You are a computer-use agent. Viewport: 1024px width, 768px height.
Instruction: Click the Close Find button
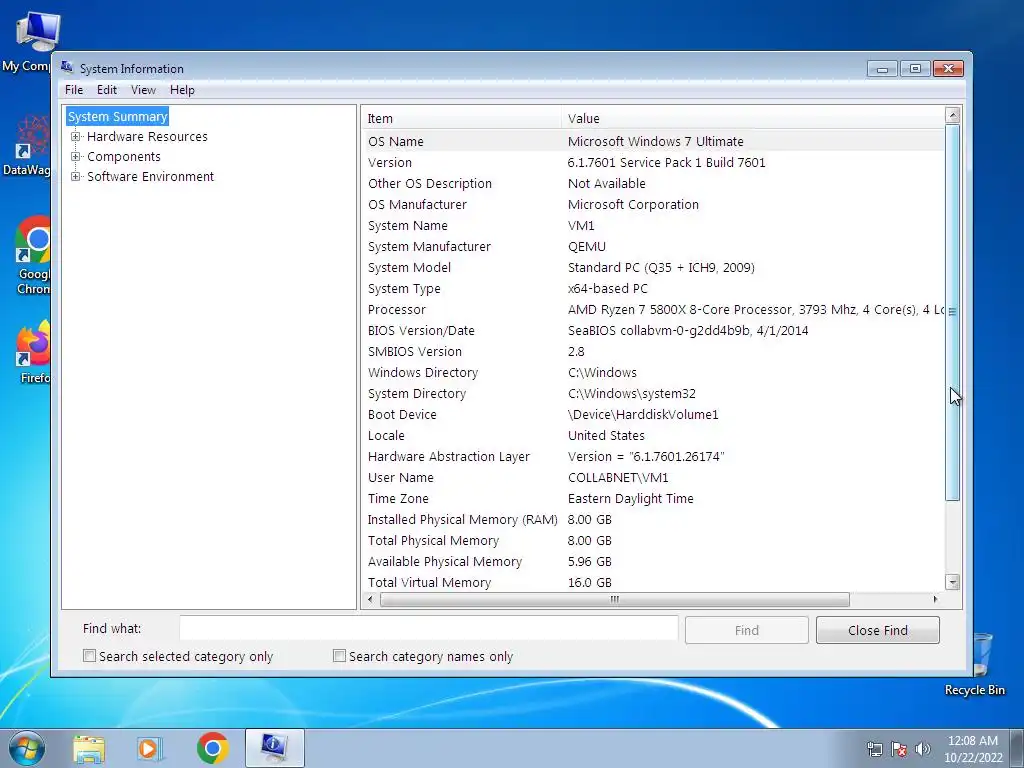click(x=877, y=630)
